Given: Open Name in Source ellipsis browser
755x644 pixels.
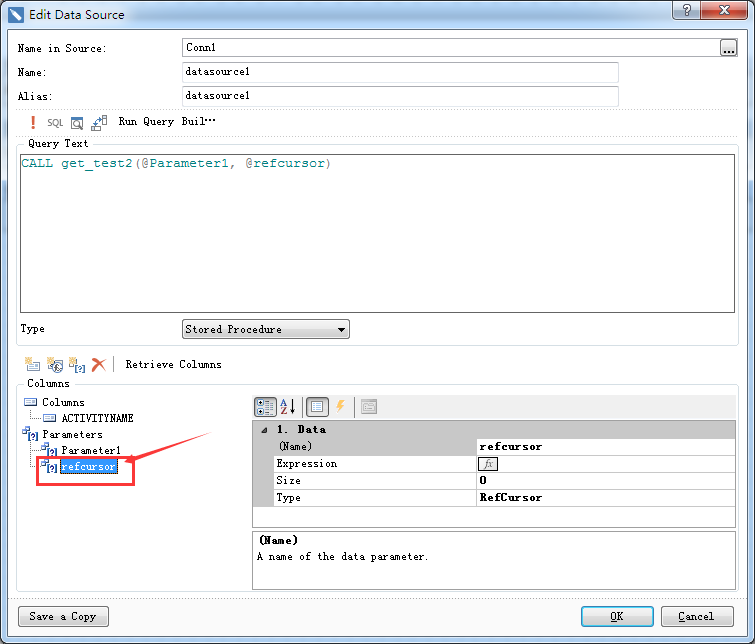Looking at the screenshot, I should [x=727, y=47].
